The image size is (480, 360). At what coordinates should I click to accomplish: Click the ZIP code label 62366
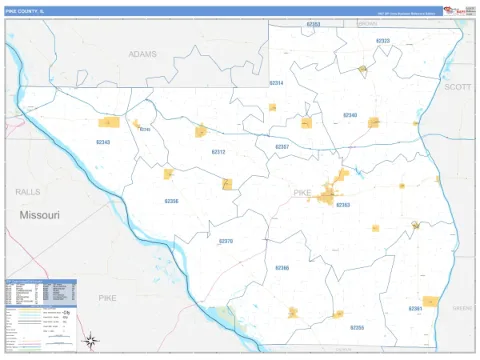pos(282,268)
